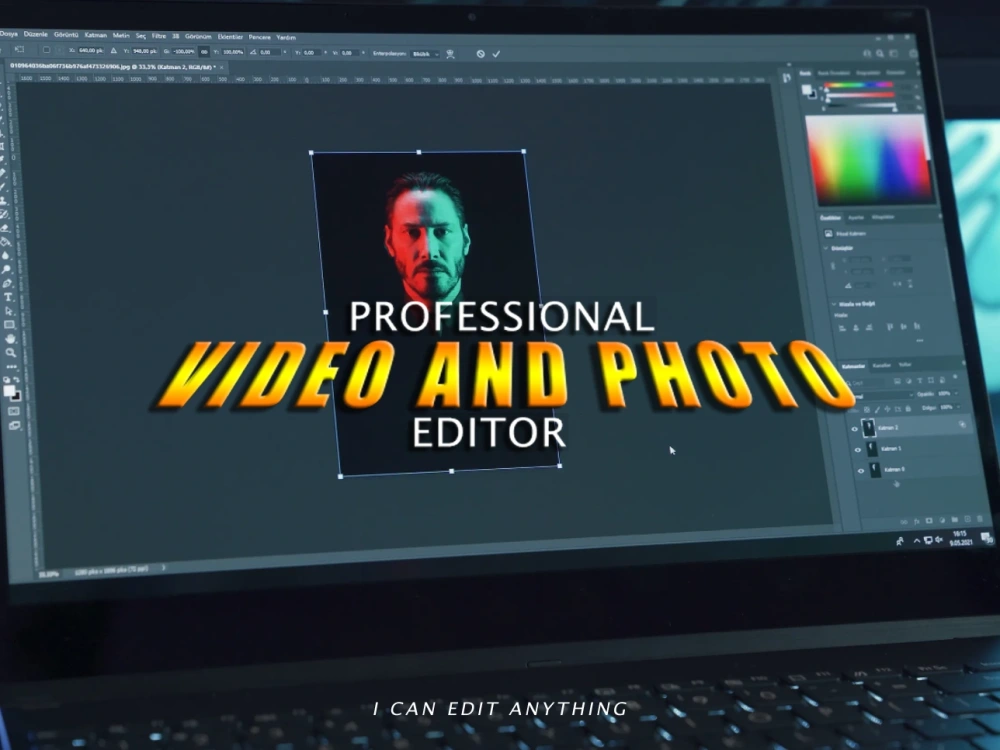
Task: Click the foreground color swatch in Color panel
Action: [807, 89]
